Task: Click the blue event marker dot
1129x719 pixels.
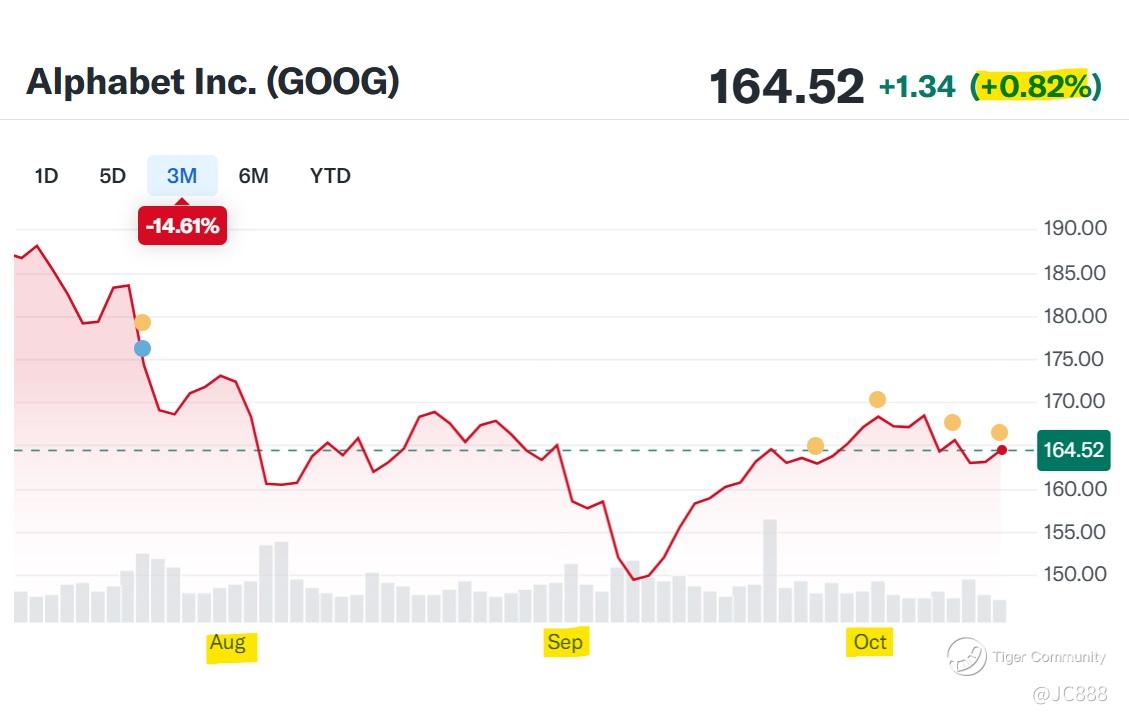Action: coord(142,348)
